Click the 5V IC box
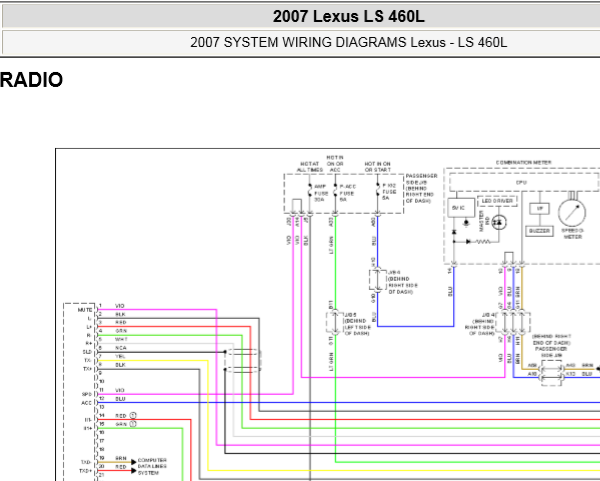 (461, 208)
